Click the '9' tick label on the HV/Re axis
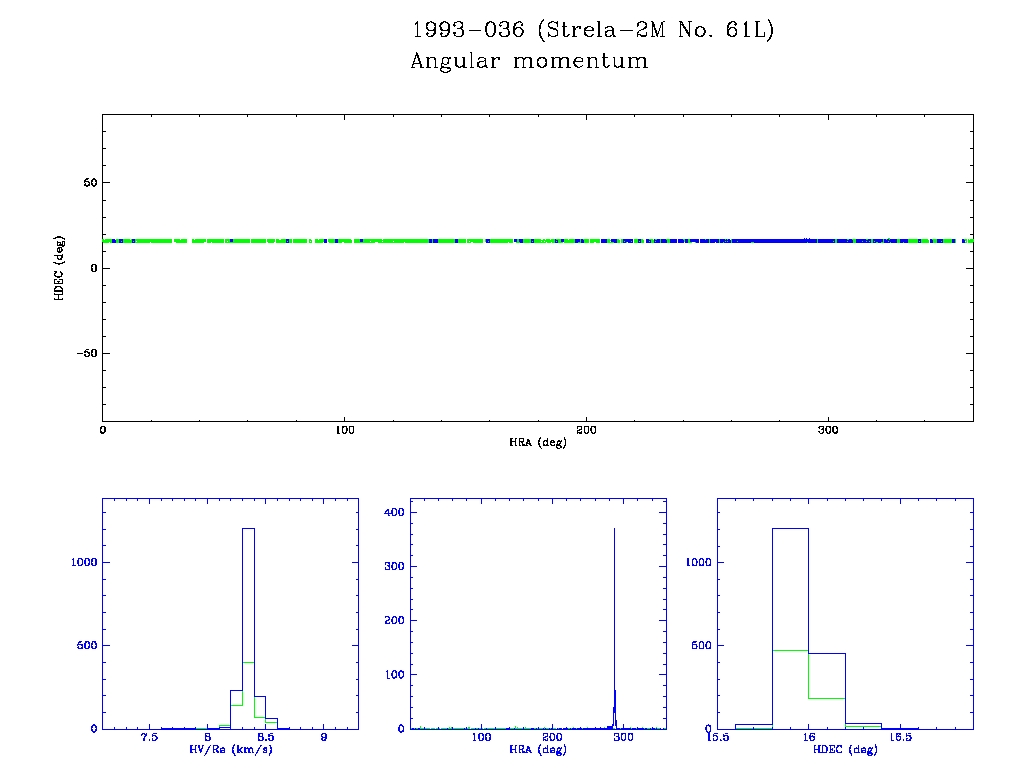Screen dimensions: 1024x768 tap(323, 738)
